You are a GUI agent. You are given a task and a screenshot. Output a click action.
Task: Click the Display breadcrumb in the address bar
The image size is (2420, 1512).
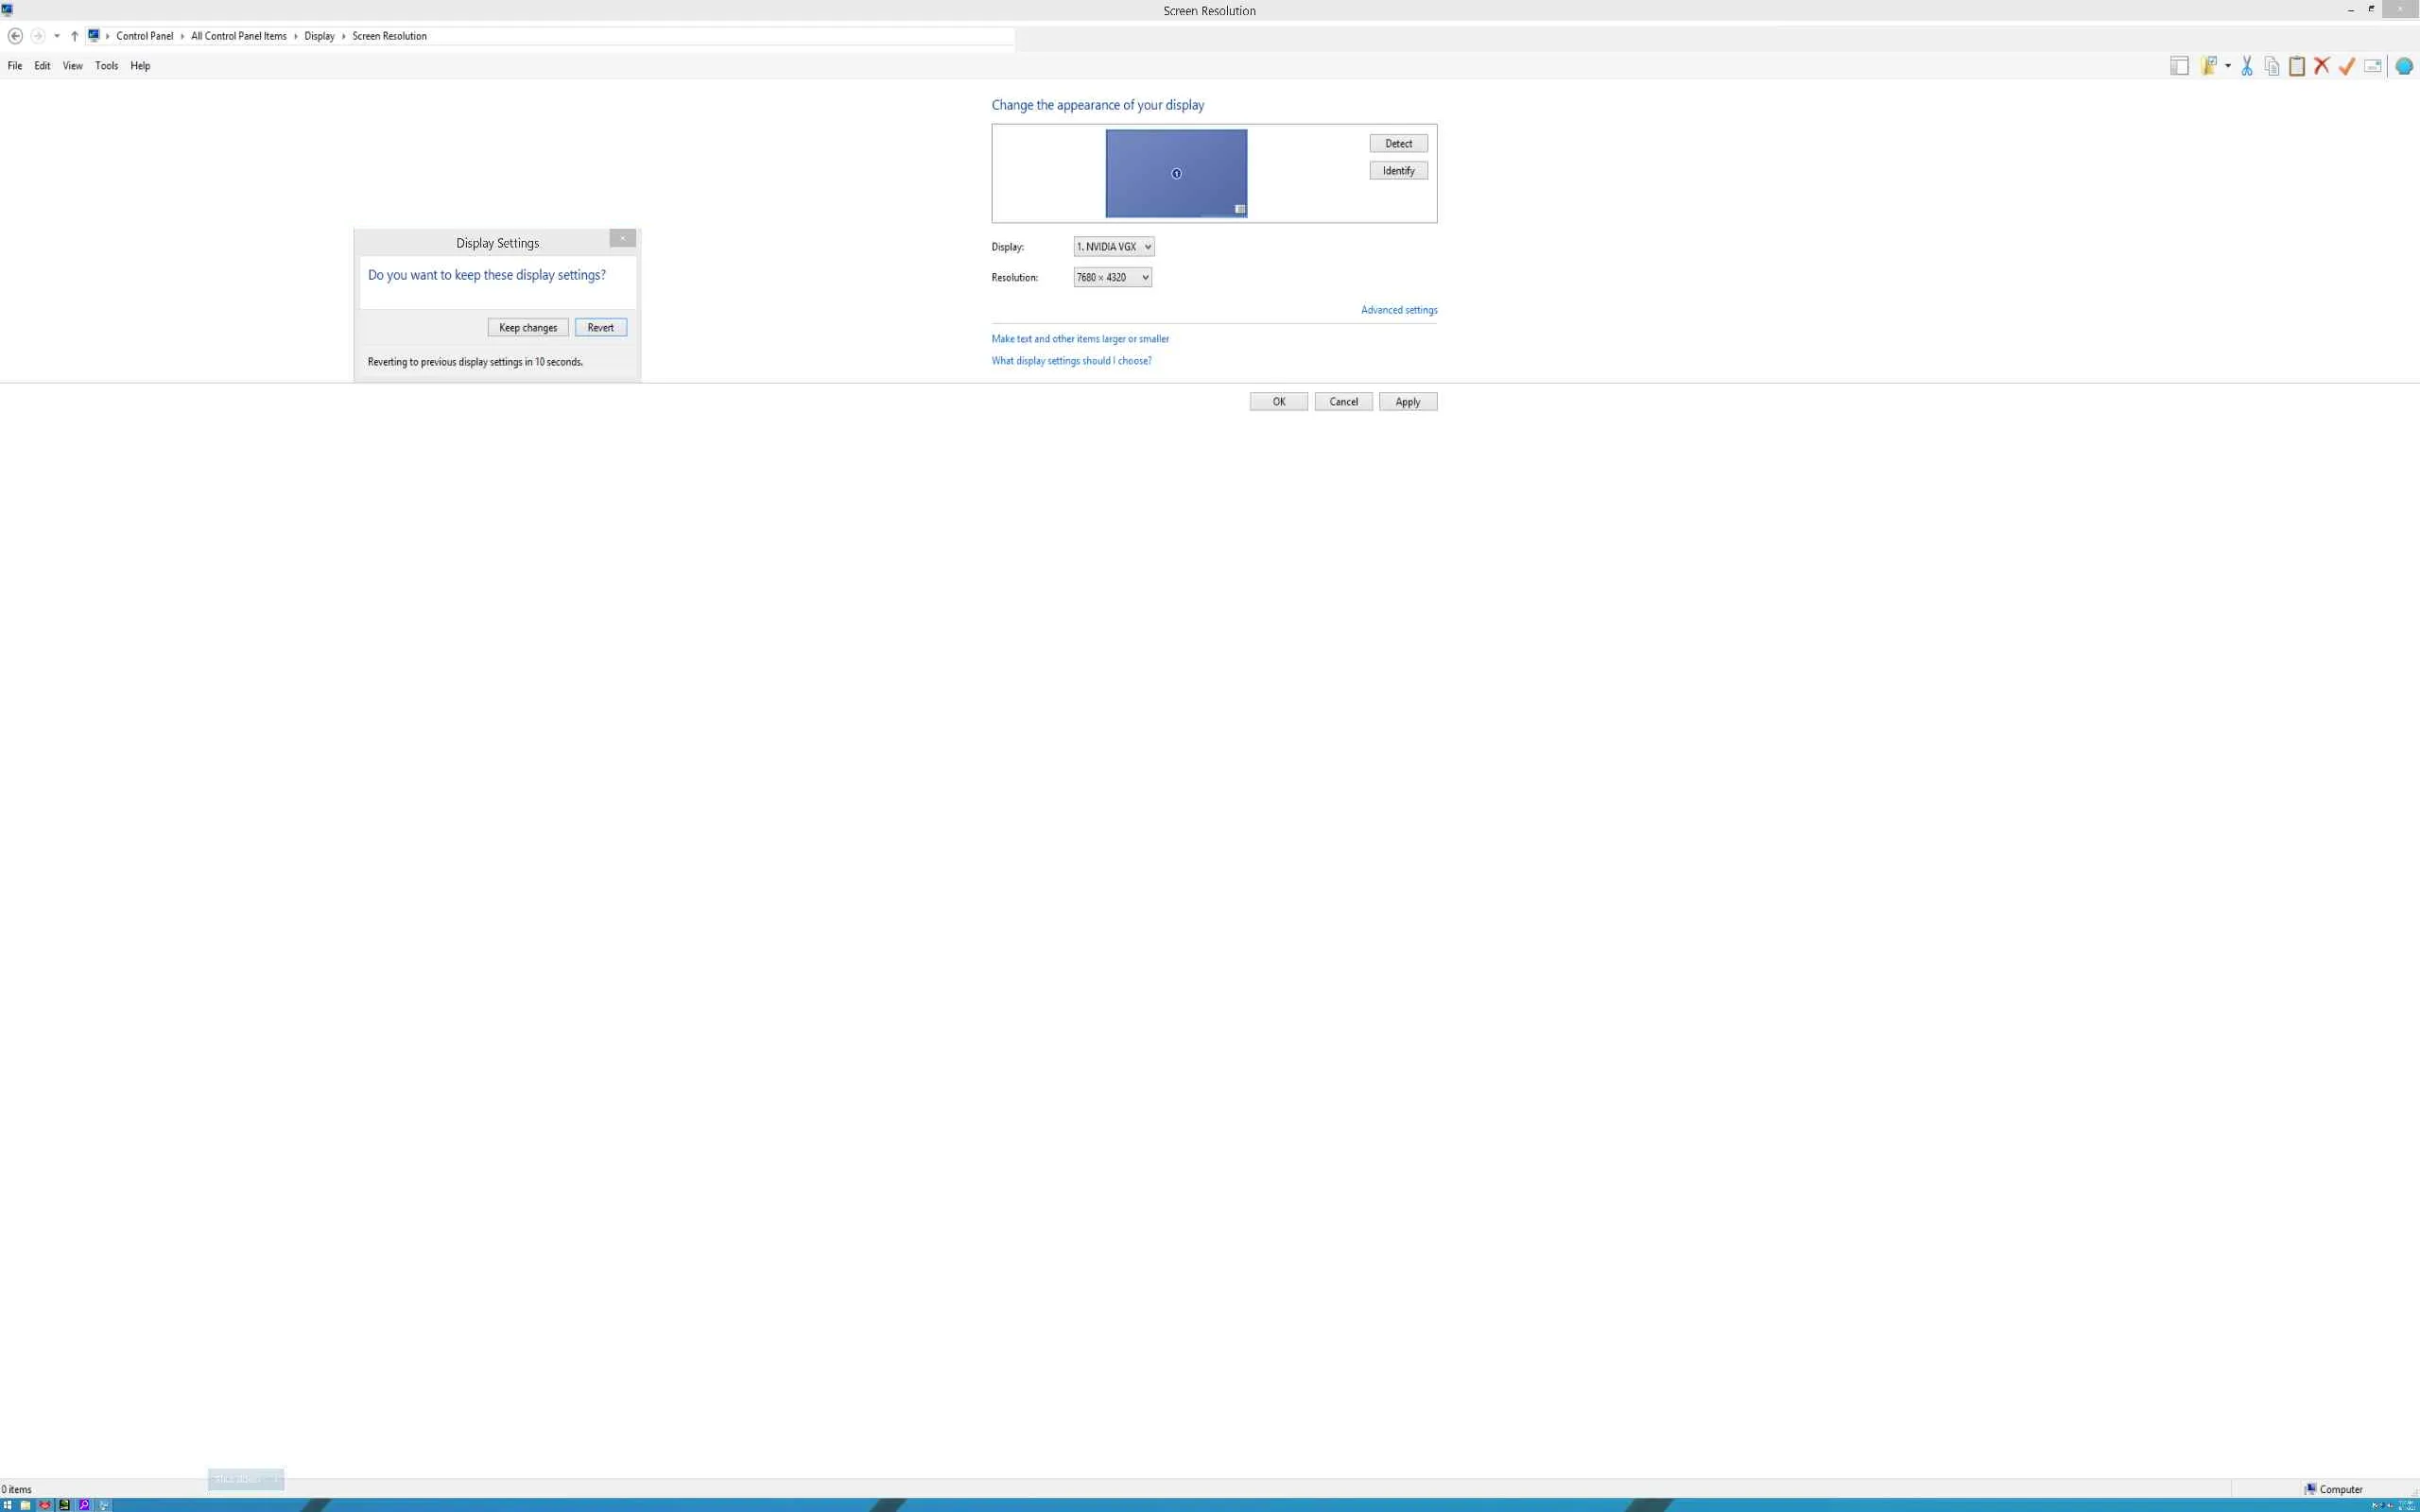click(319, 36)
